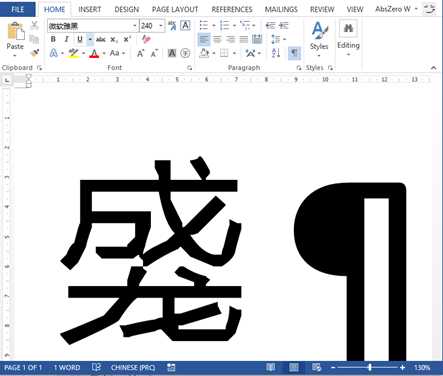
Task: Click distributed alignment icon
Action: [257, 40]
